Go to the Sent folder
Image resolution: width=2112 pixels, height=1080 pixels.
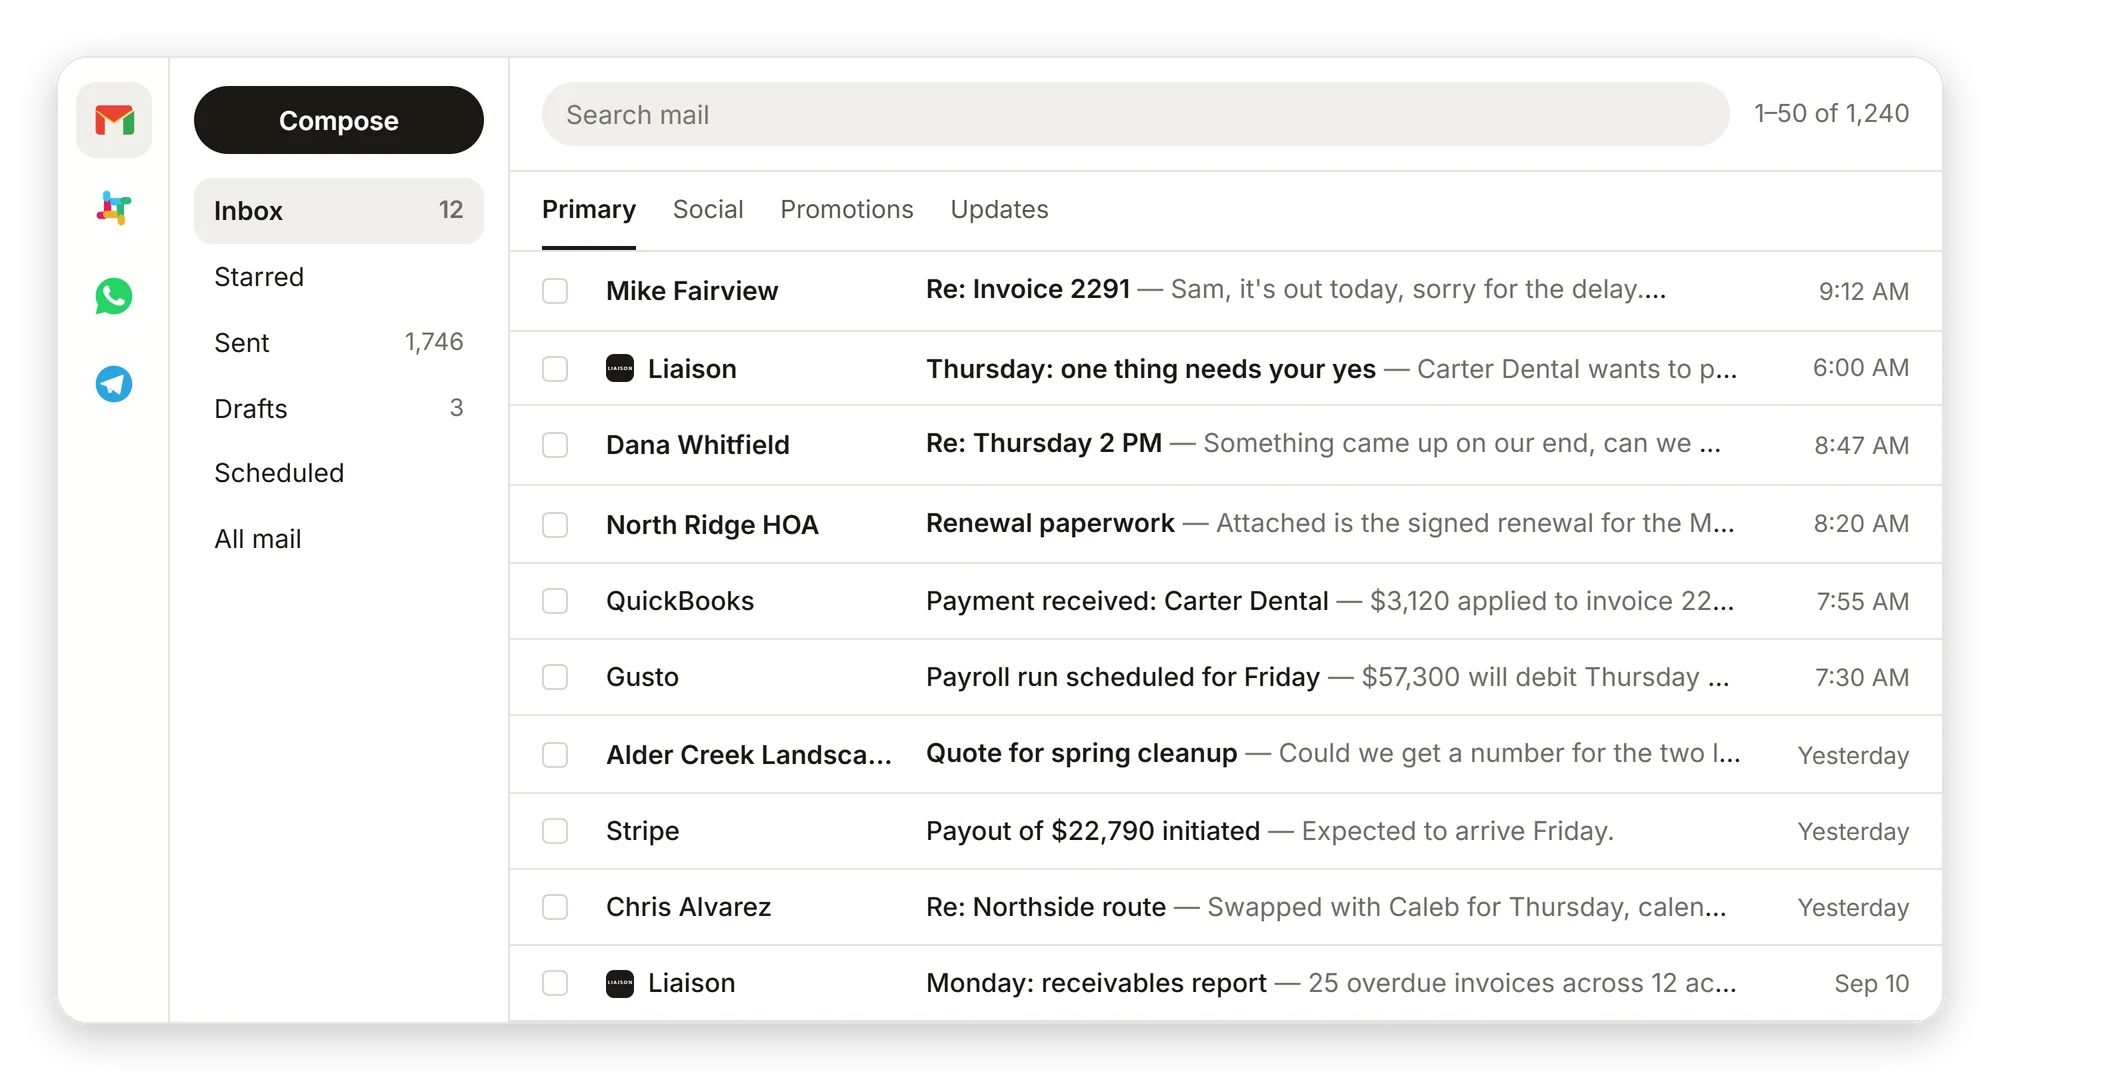(339, 343)
